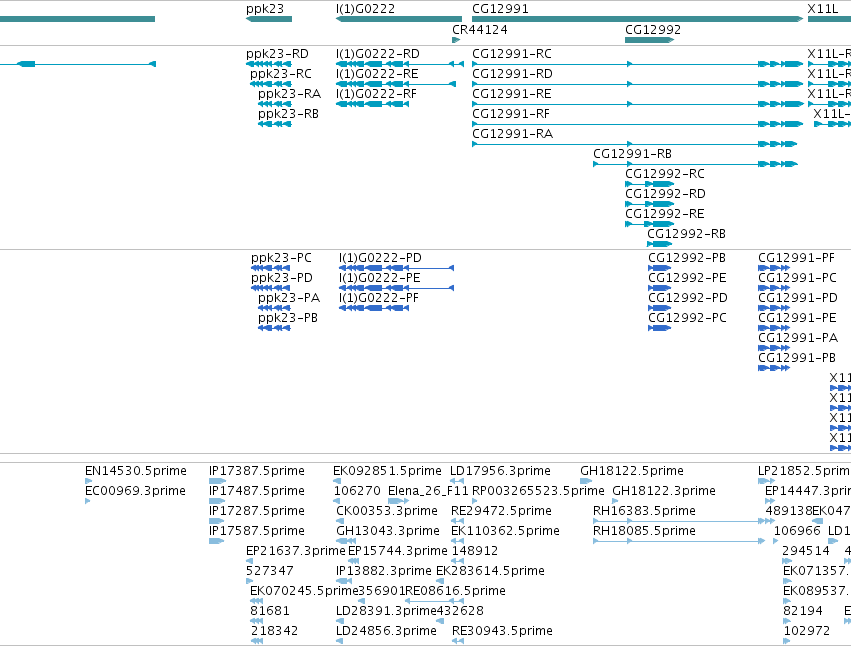851x646 pixels.
Task: Click the X11L gene label
Action: tap(823, 9)
